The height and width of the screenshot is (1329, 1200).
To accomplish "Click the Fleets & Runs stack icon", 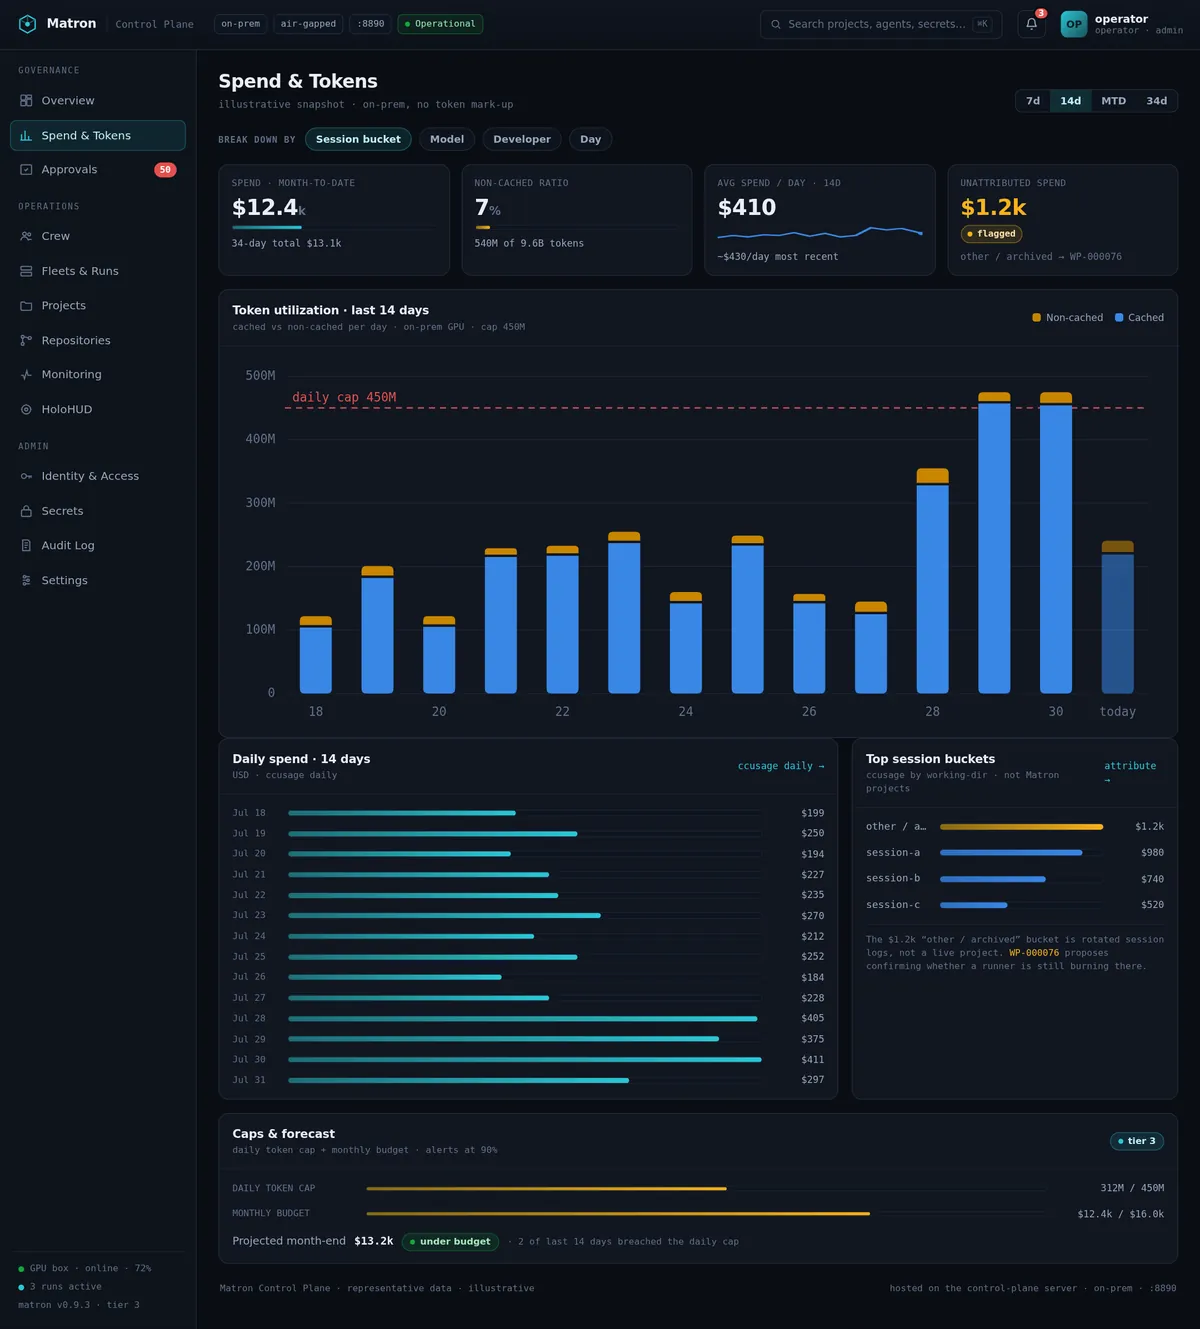I will (x=26, y=271).
